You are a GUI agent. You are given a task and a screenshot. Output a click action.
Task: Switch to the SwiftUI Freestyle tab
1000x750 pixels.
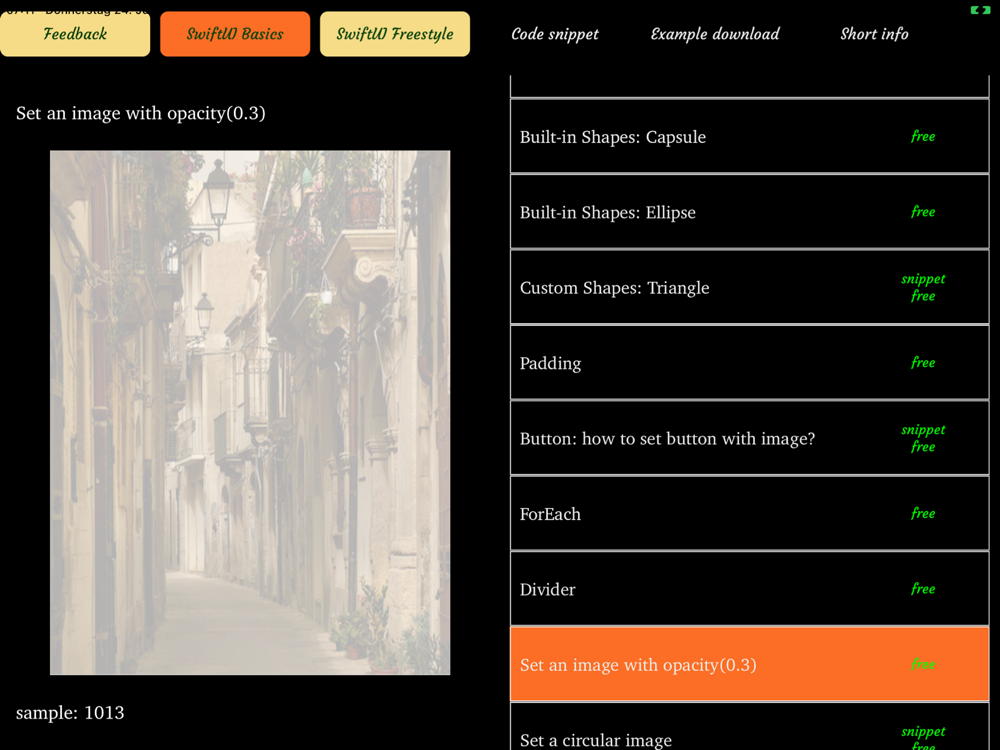tap(395, 34)
